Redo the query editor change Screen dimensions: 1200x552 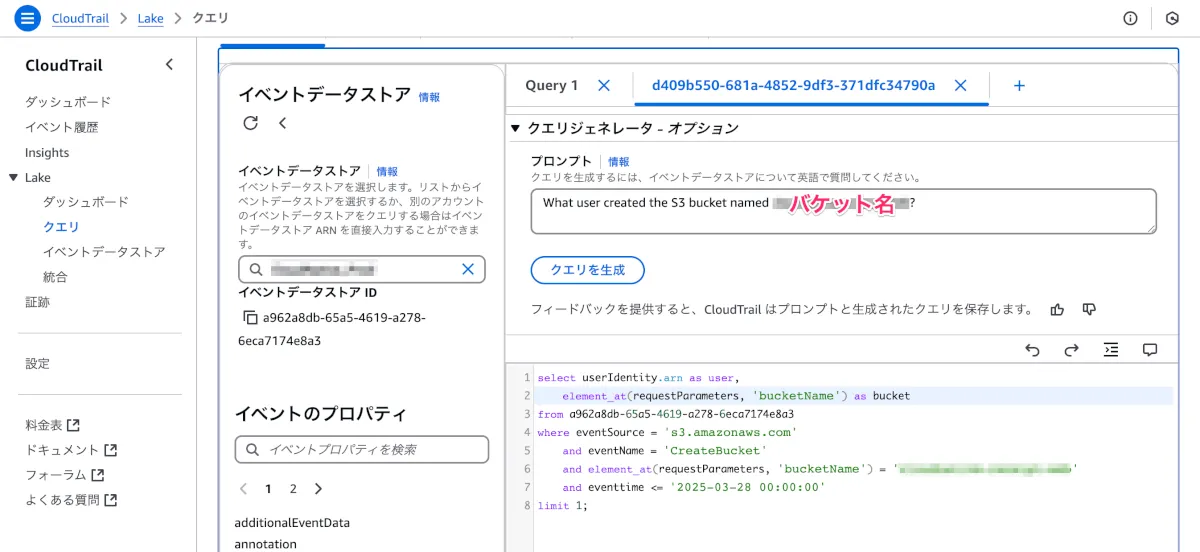[1071, 350]
